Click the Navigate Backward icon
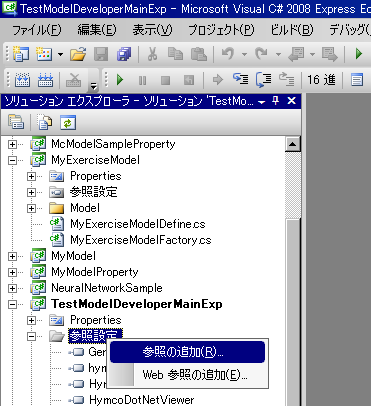Screen dimensions: 371x406 tap(296, 54)
